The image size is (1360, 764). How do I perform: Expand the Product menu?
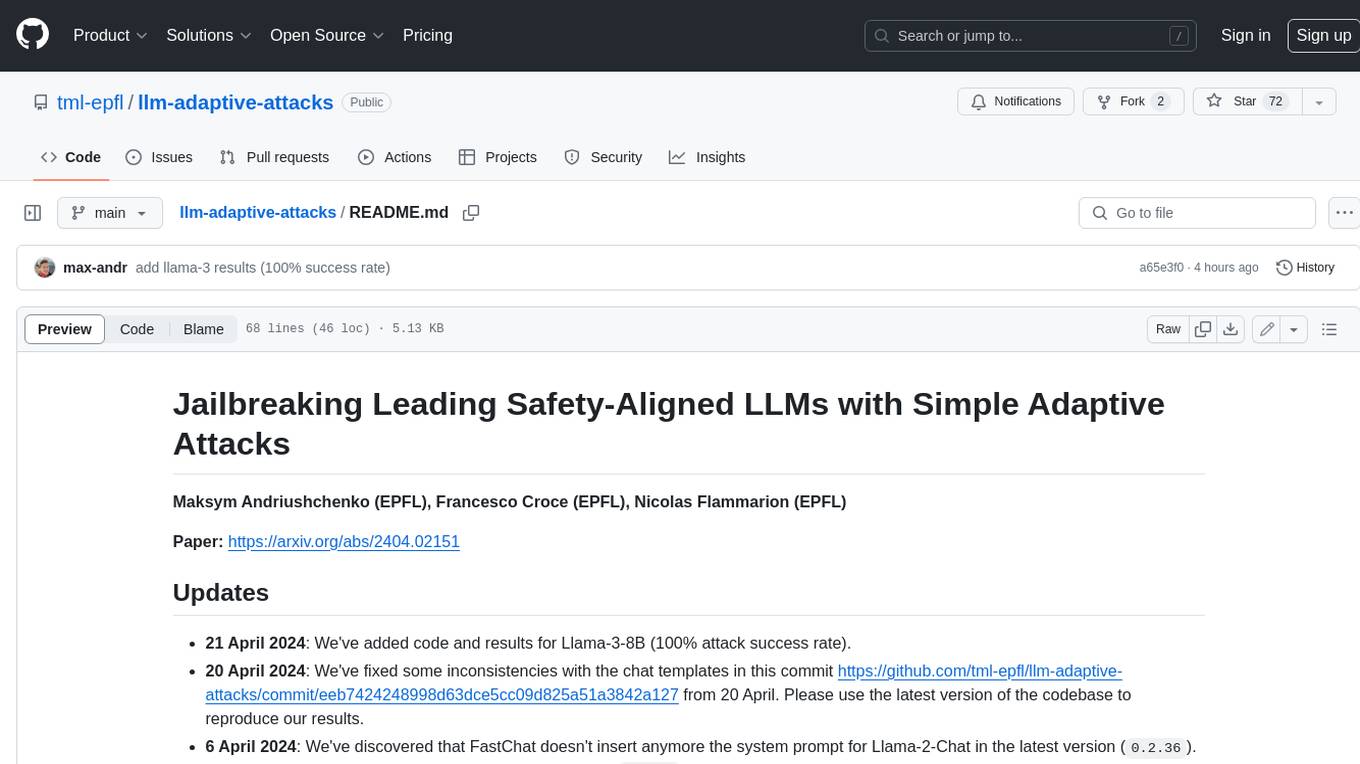pyautogui.click(x=110, y=35)
